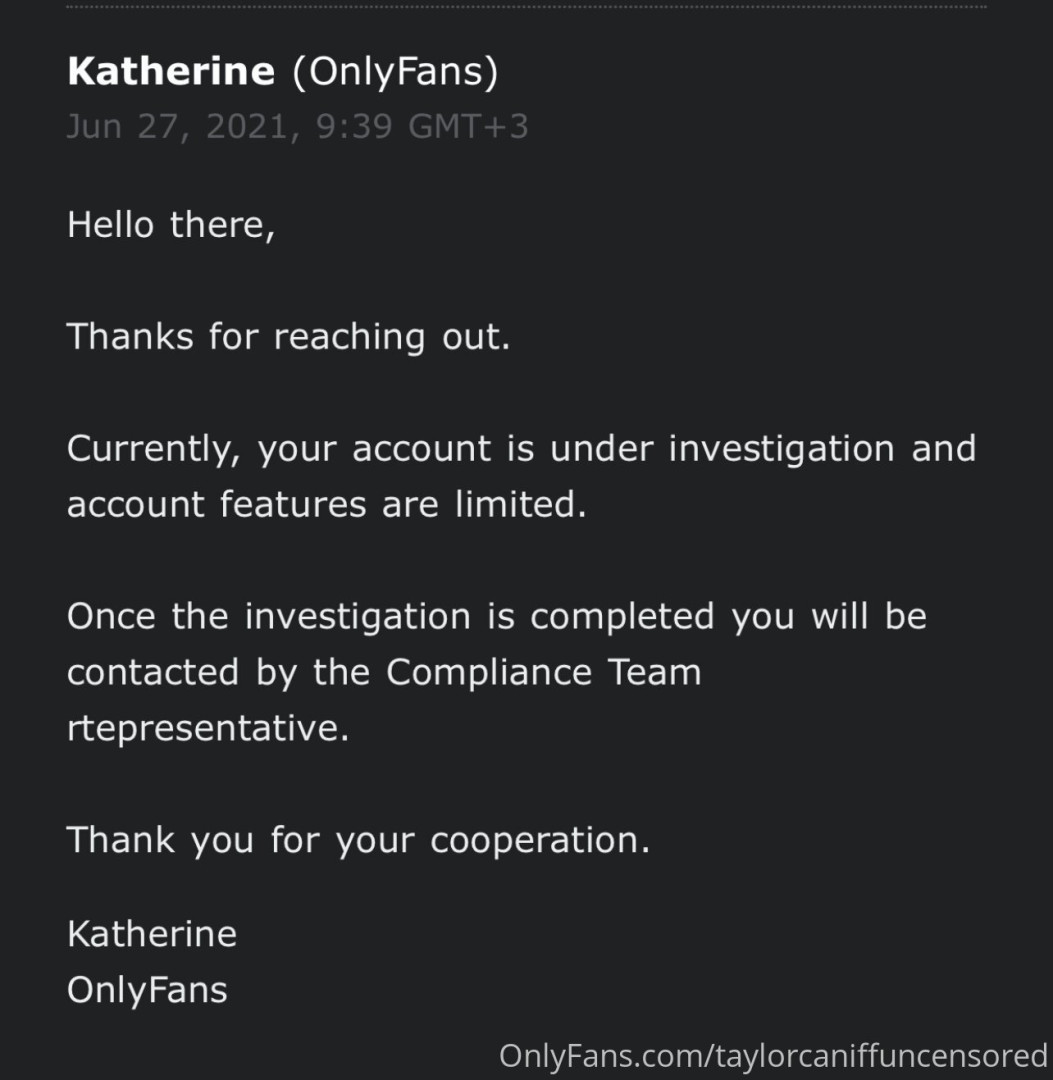Click the sender name Katherine in header
The height and width of the screenshot is (1080, 1053).
click(170, 71)
